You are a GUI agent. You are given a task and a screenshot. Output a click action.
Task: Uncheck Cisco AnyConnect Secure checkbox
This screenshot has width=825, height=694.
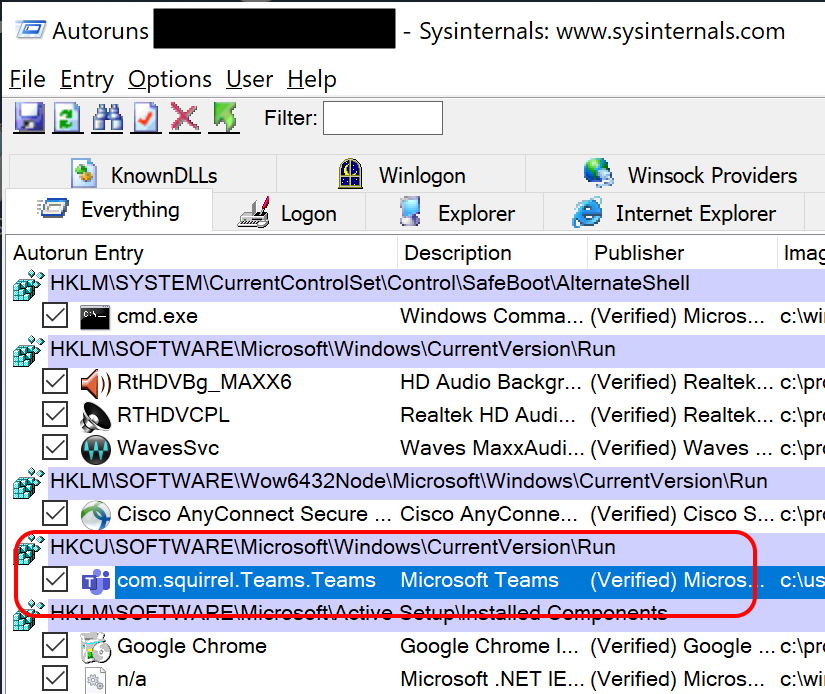55,514
